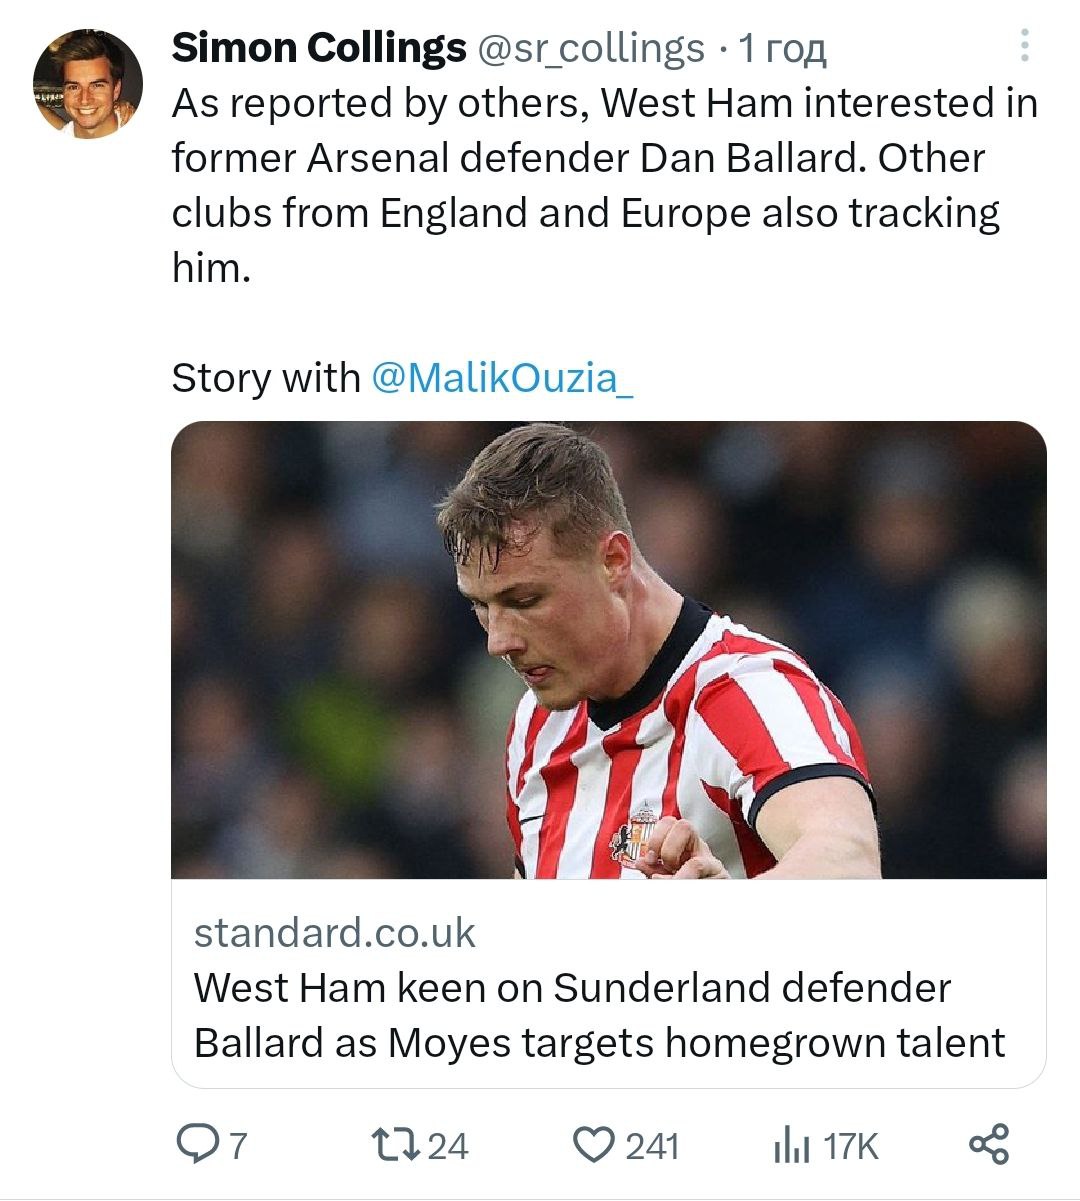Image resolution: width=1080 pixels, height=1201 pixels.
Task: Open the 'West Ham keen on Sunderland' headline
Action: 598,1015
